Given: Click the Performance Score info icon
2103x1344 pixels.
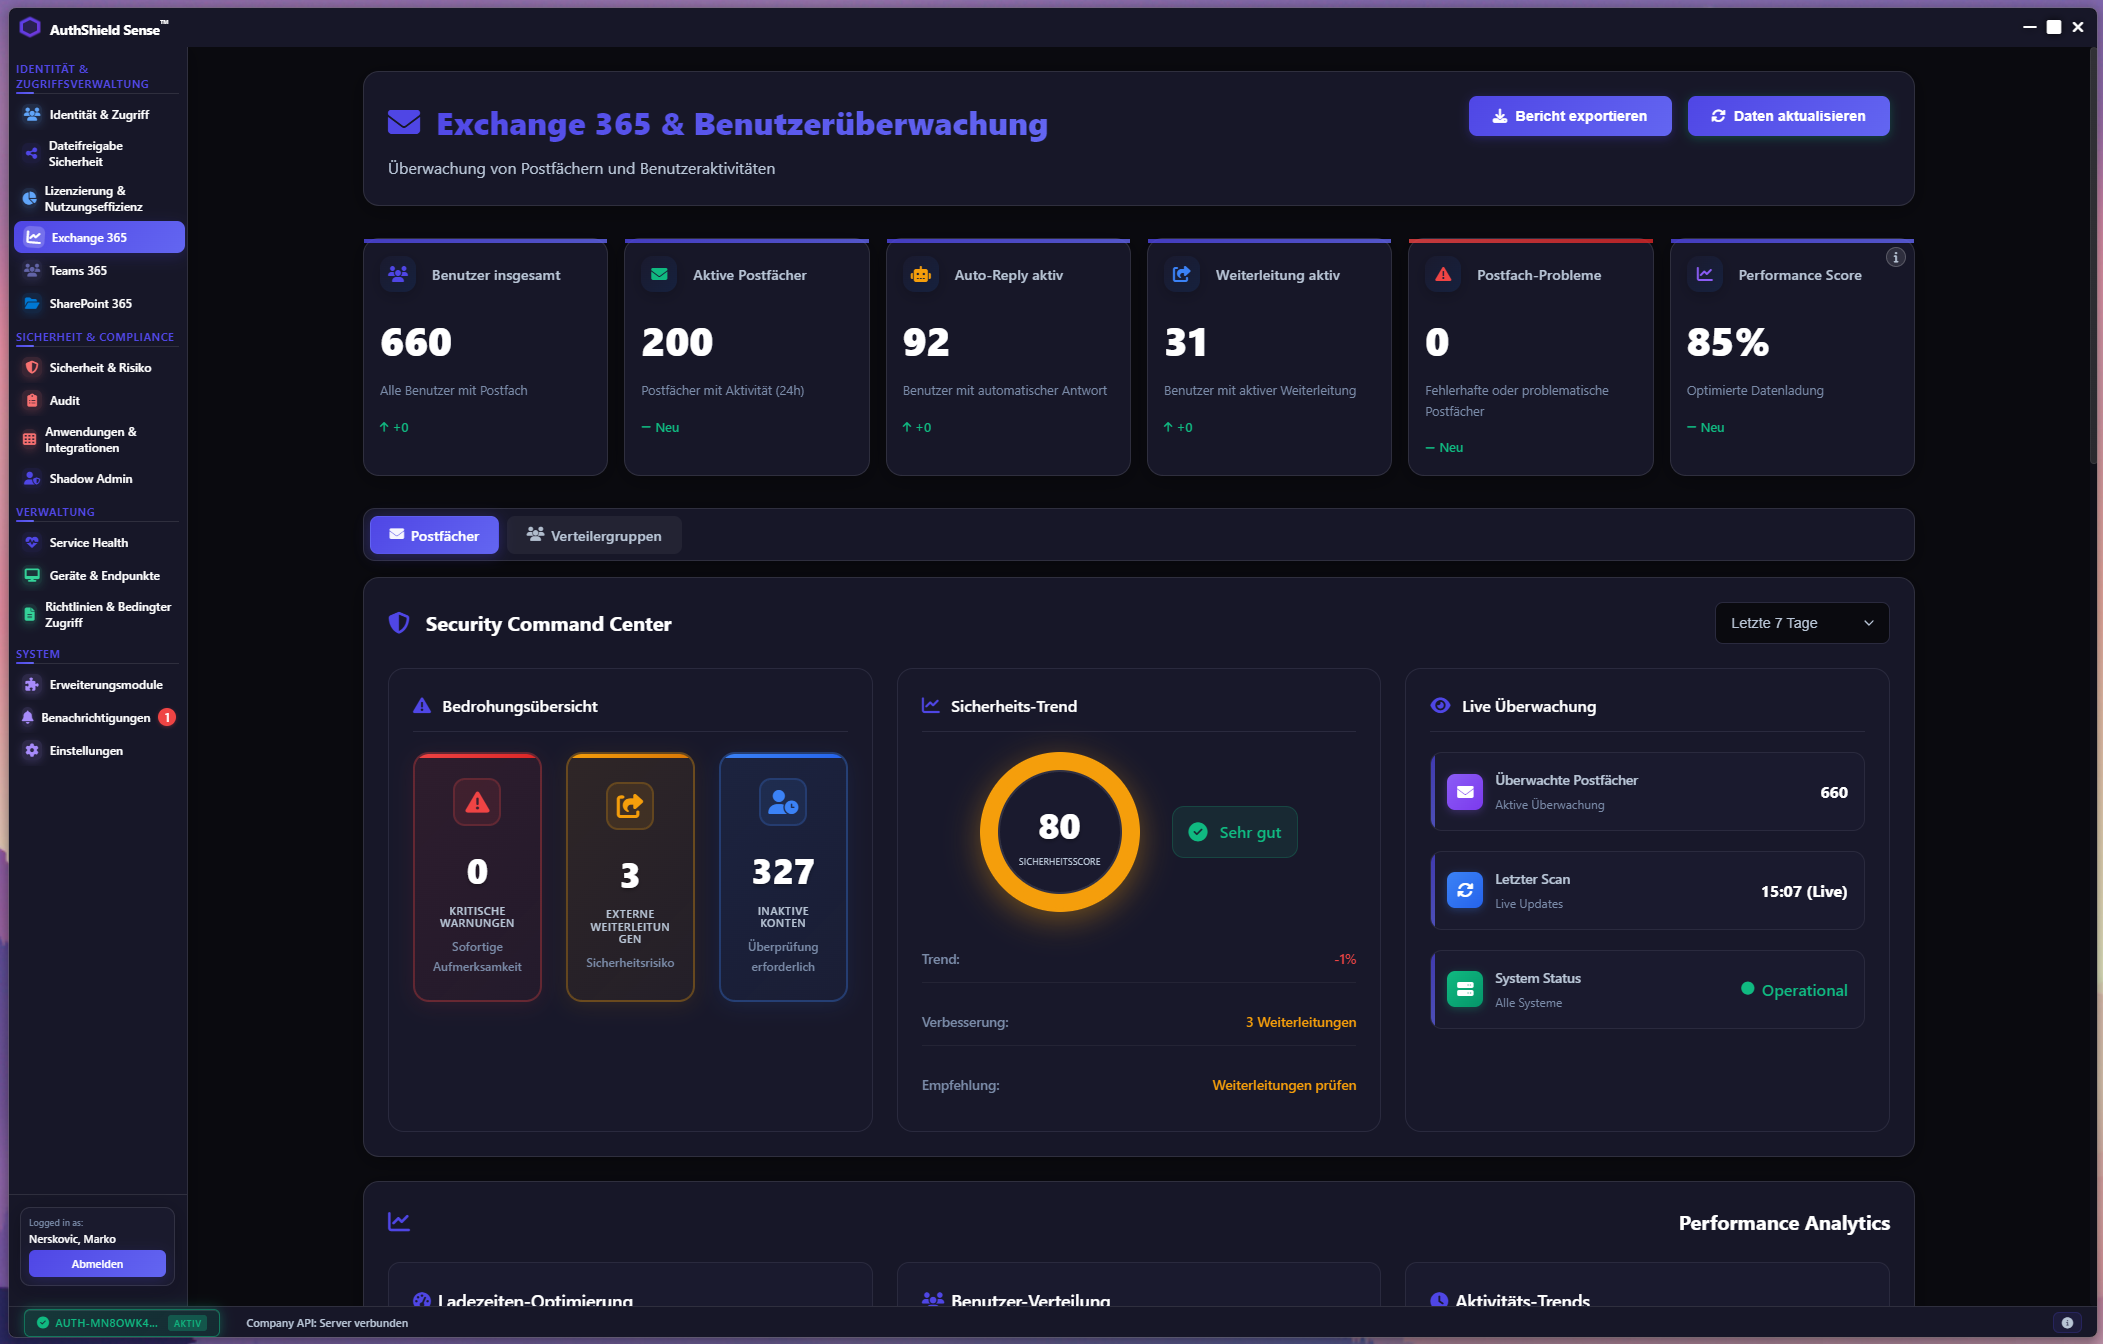Looking at the screenshot, I should click(x=1895, y=258).
